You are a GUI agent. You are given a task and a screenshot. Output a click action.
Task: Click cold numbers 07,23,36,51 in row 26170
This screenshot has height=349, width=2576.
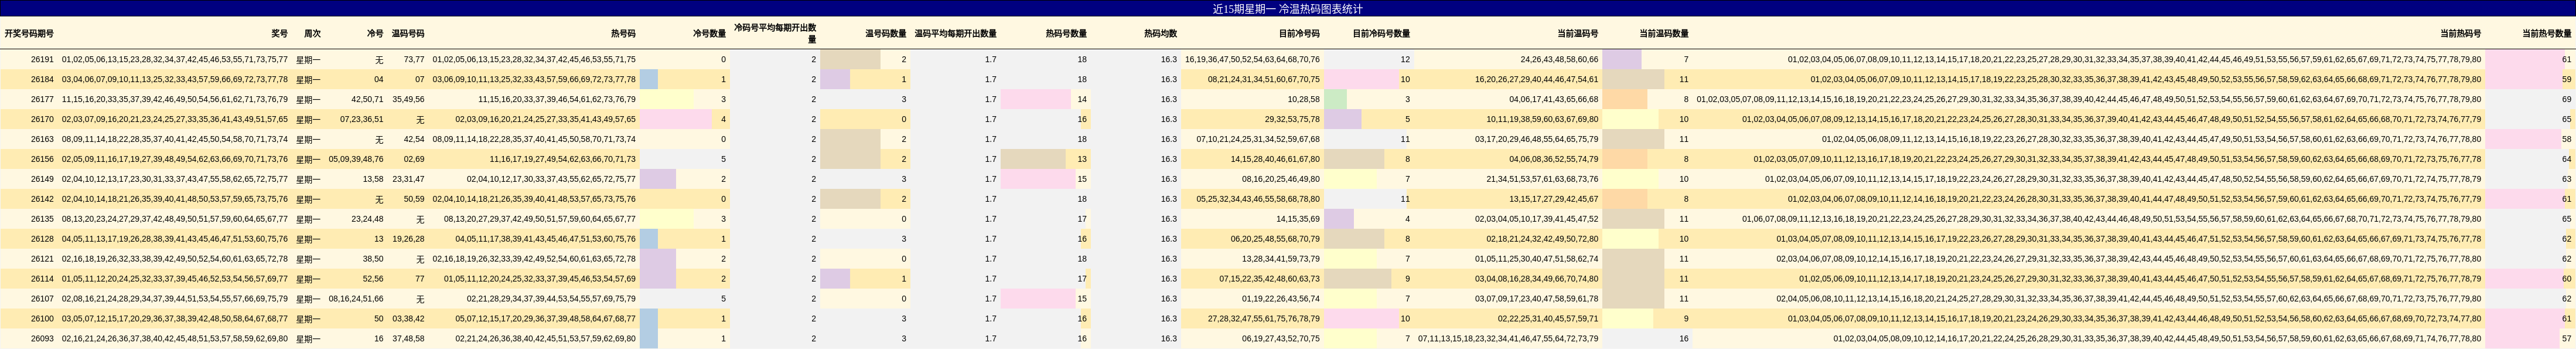tap(362, 119)
